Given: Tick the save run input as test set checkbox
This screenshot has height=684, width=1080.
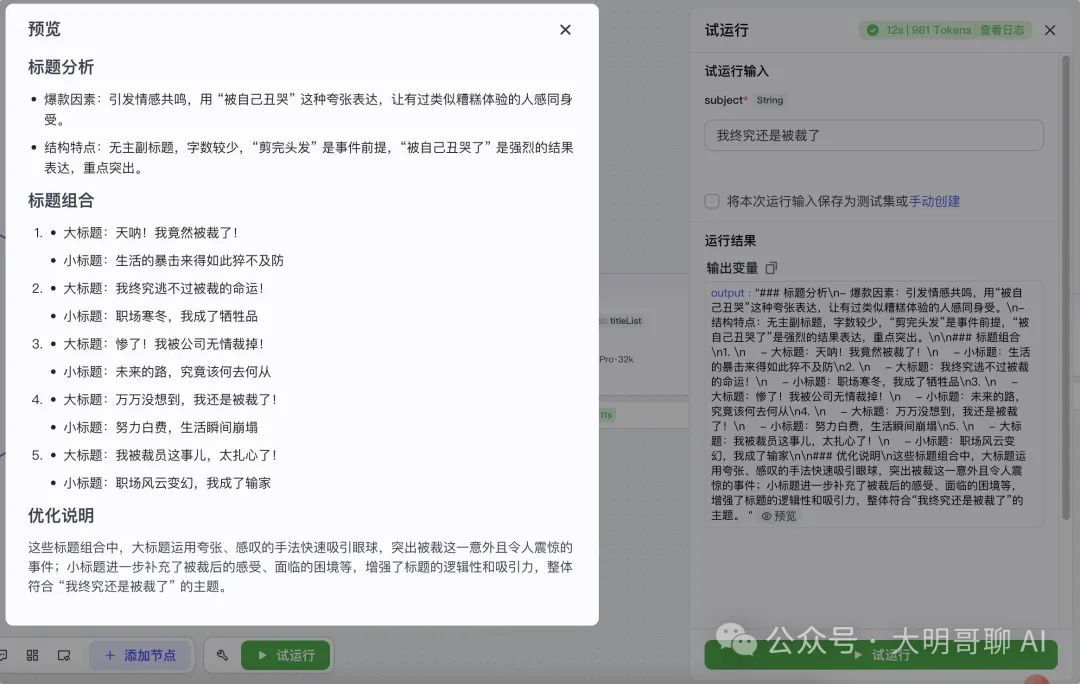Looking at the screenshot, I should 712,201.
